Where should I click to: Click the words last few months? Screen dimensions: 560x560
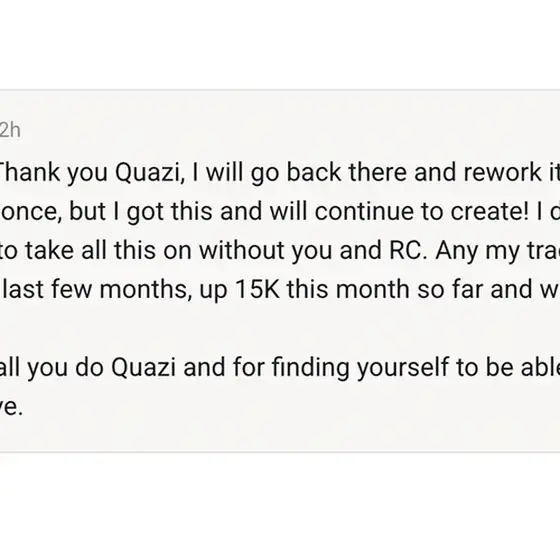(96, 289)
